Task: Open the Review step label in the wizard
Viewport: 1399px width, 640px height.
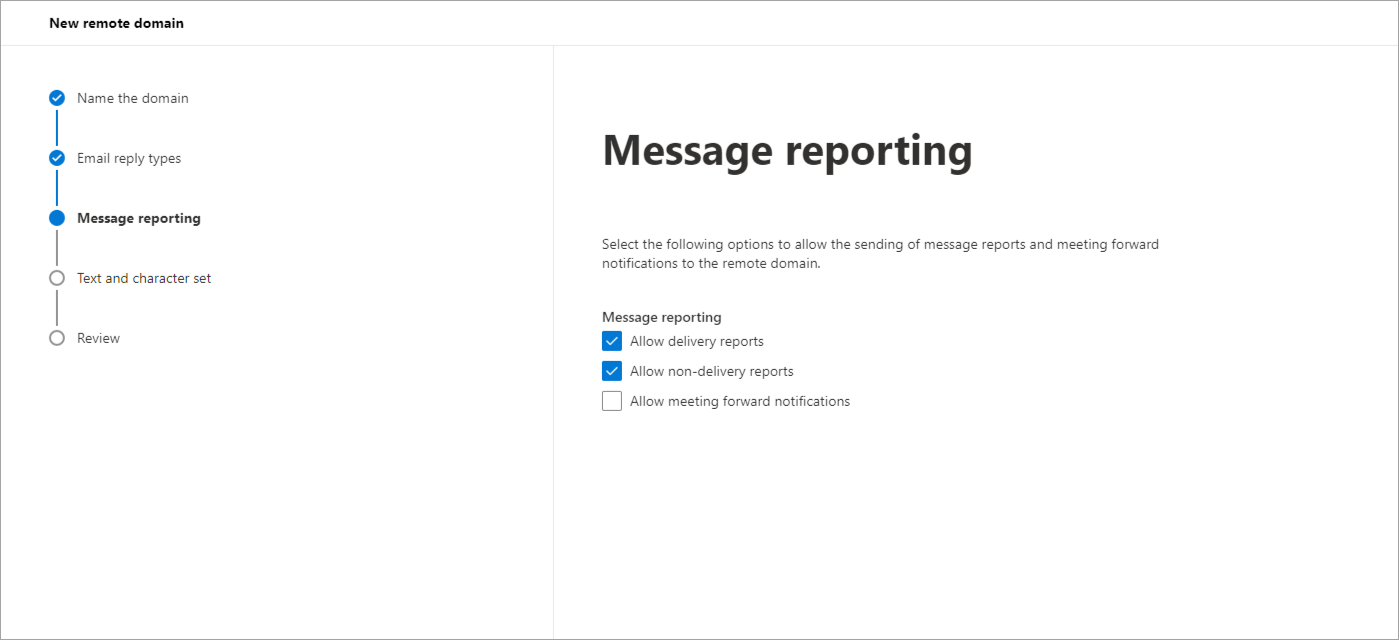Action: (x=98, y=338)
